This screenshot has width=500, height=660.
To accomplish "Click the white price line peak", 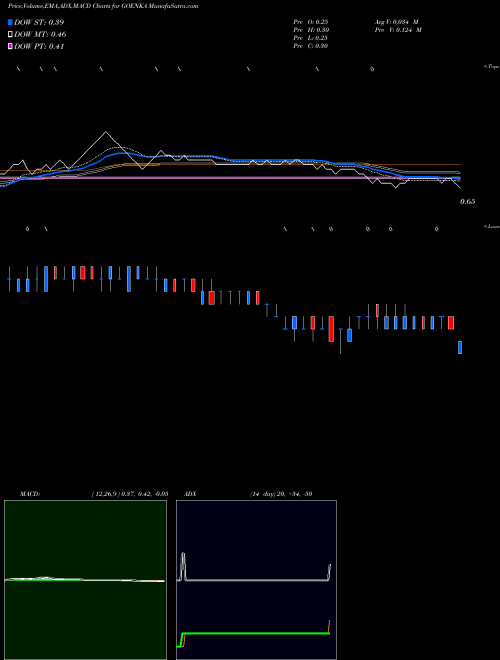I will click(x=105, y=132).
